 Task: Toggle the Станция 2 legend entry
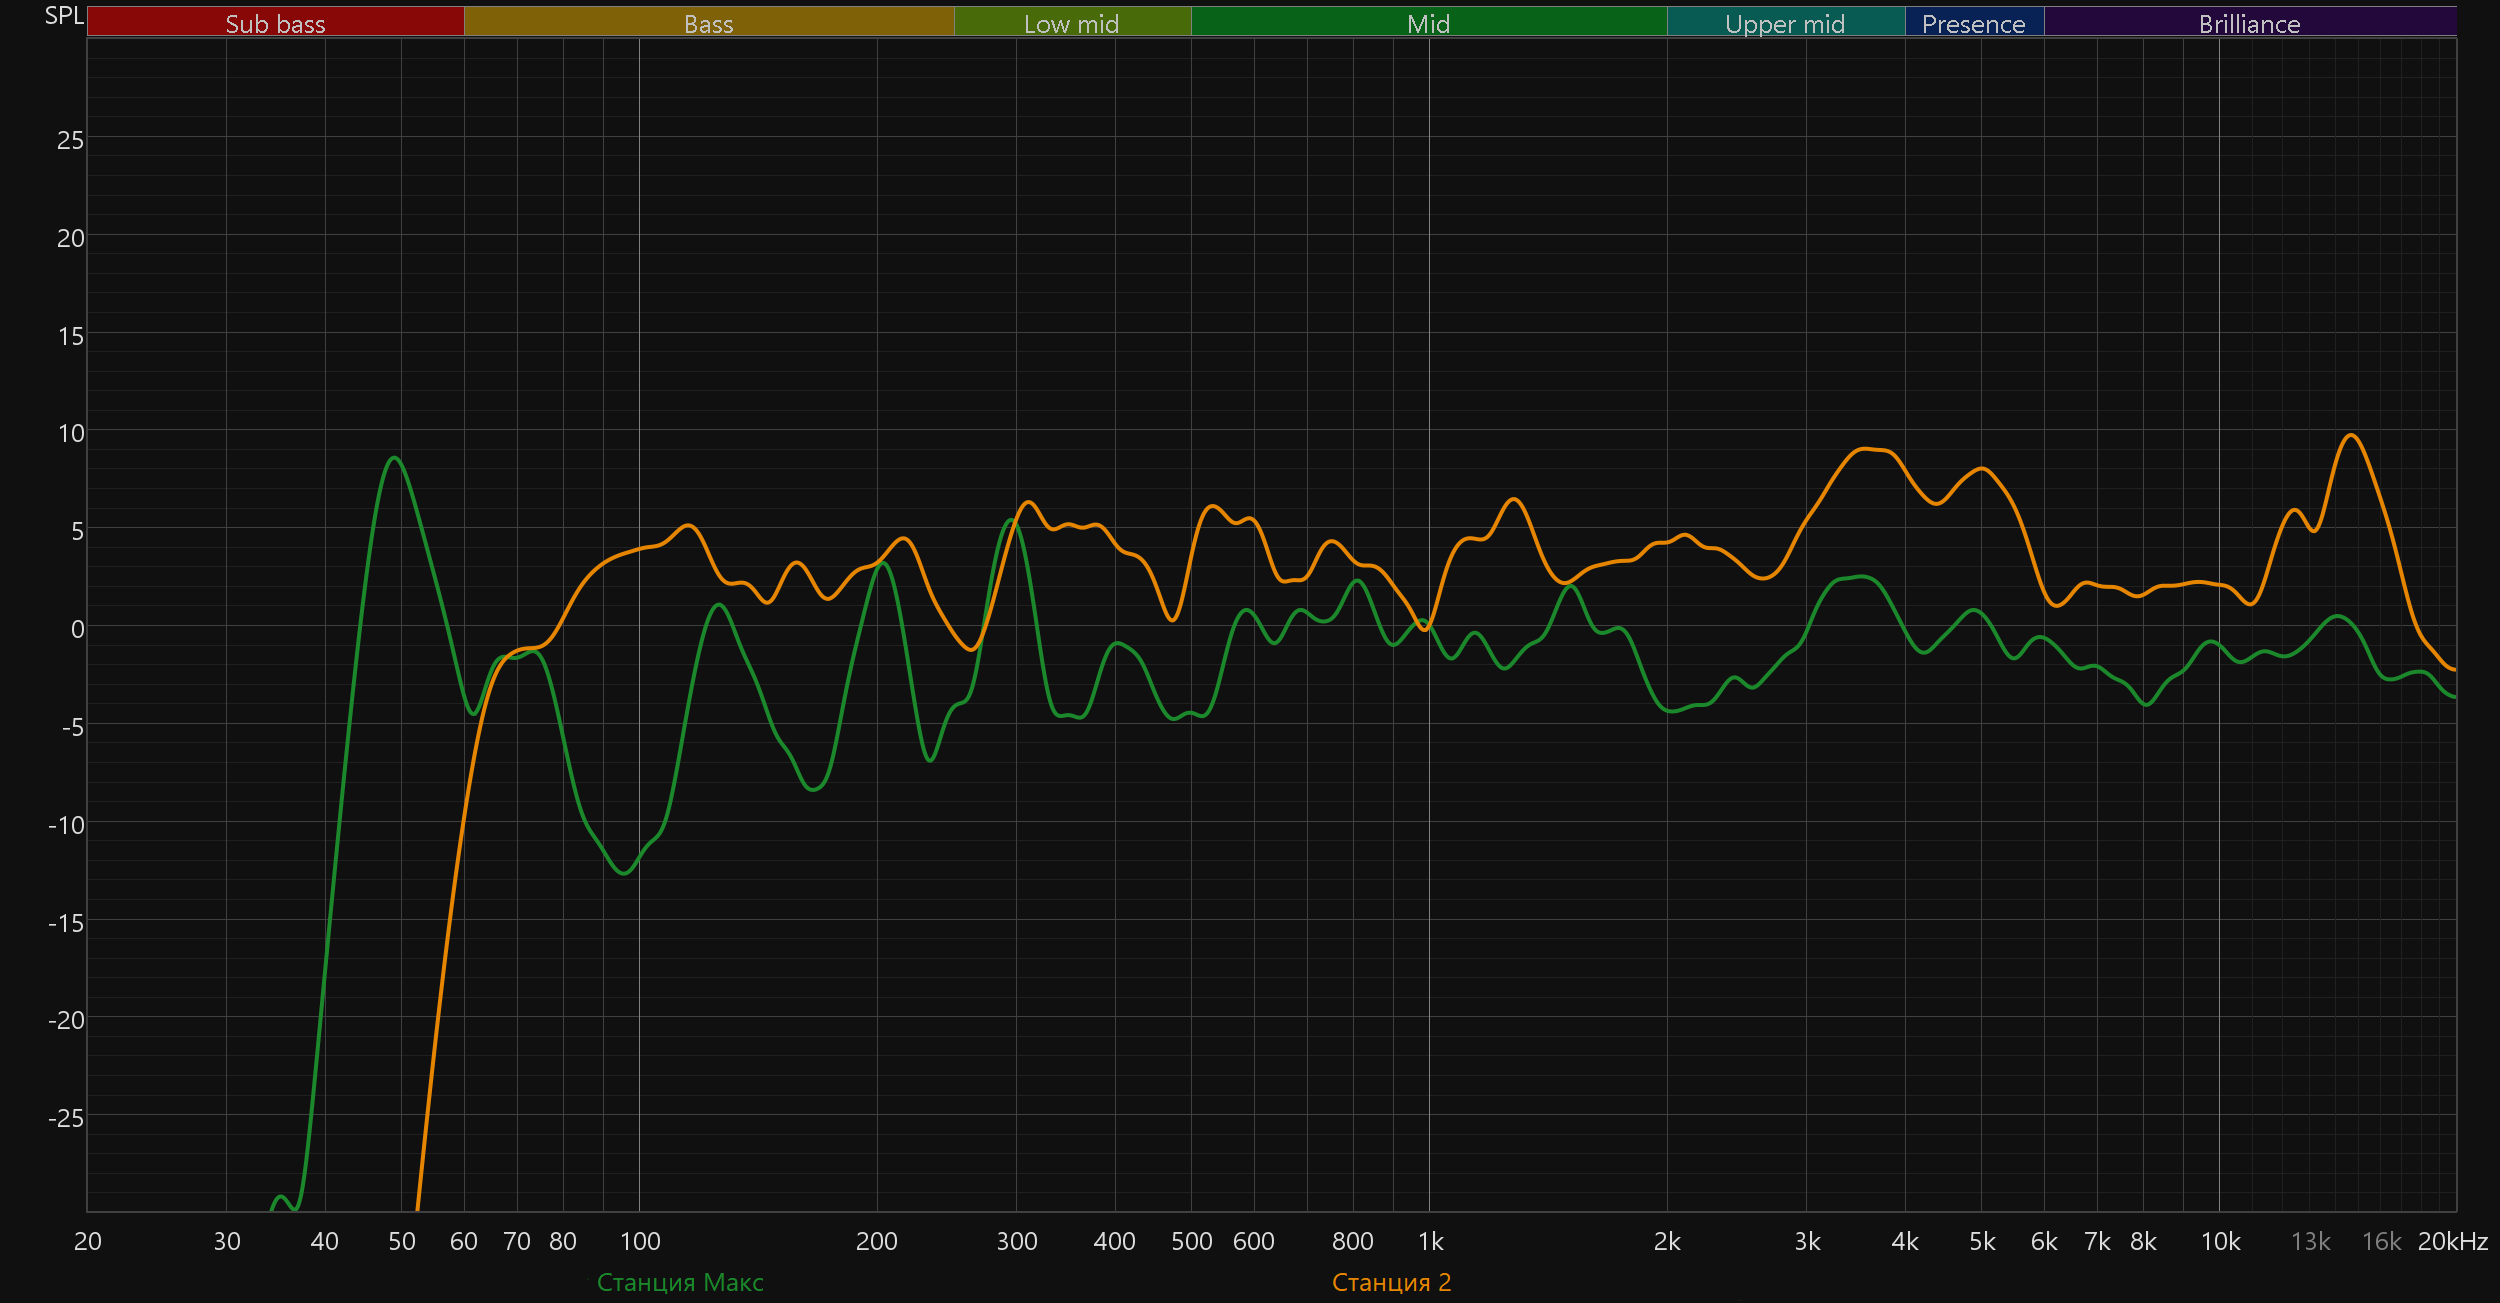click(1391, 1282)
